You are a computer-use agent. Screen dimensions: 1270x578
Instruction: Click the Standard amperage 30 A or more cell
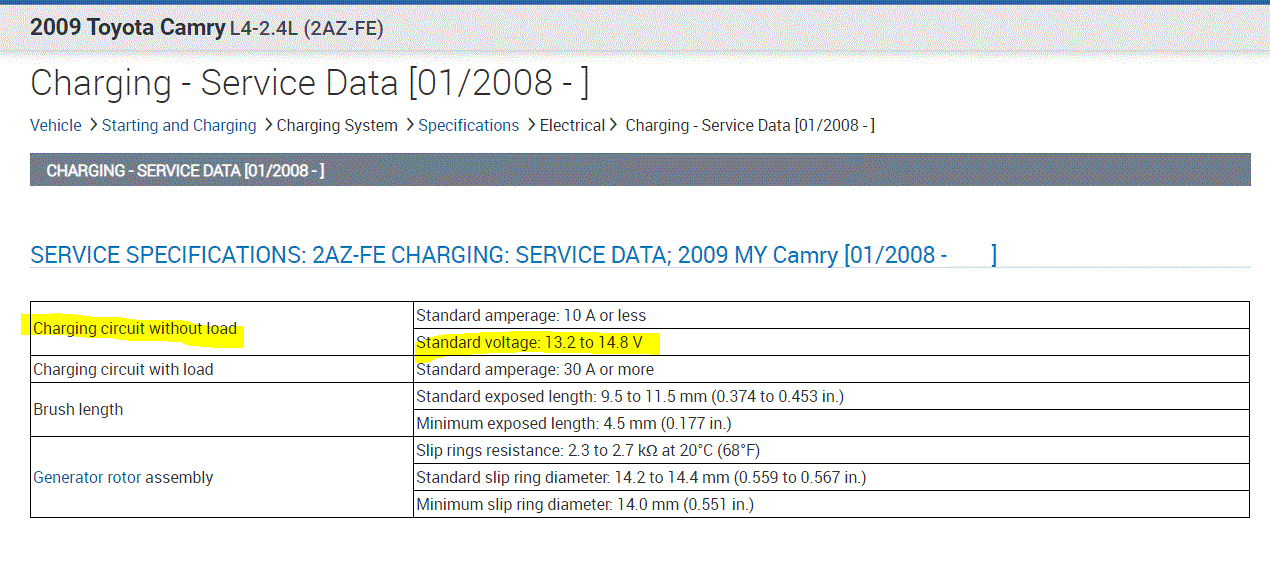(x=534, y=370)
